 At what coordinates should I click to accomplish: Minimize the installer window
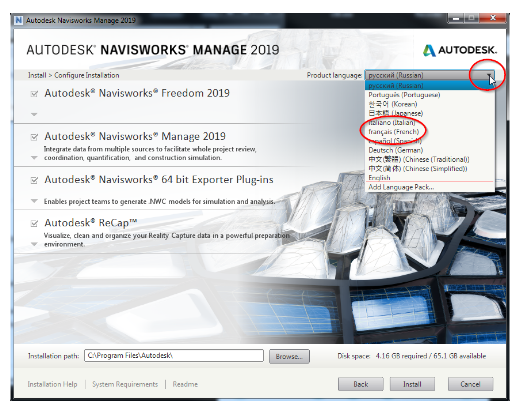tap(456, 18)
